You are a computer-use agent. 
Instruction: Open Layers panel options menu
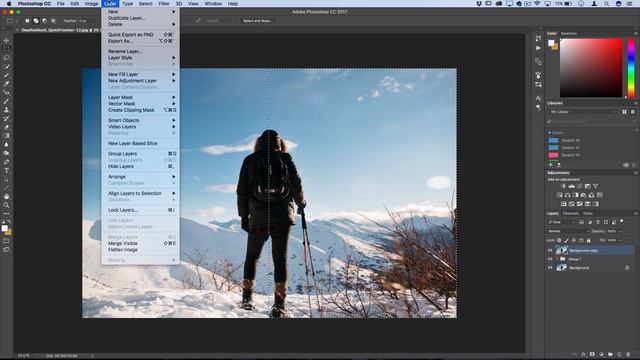[636, 213]
